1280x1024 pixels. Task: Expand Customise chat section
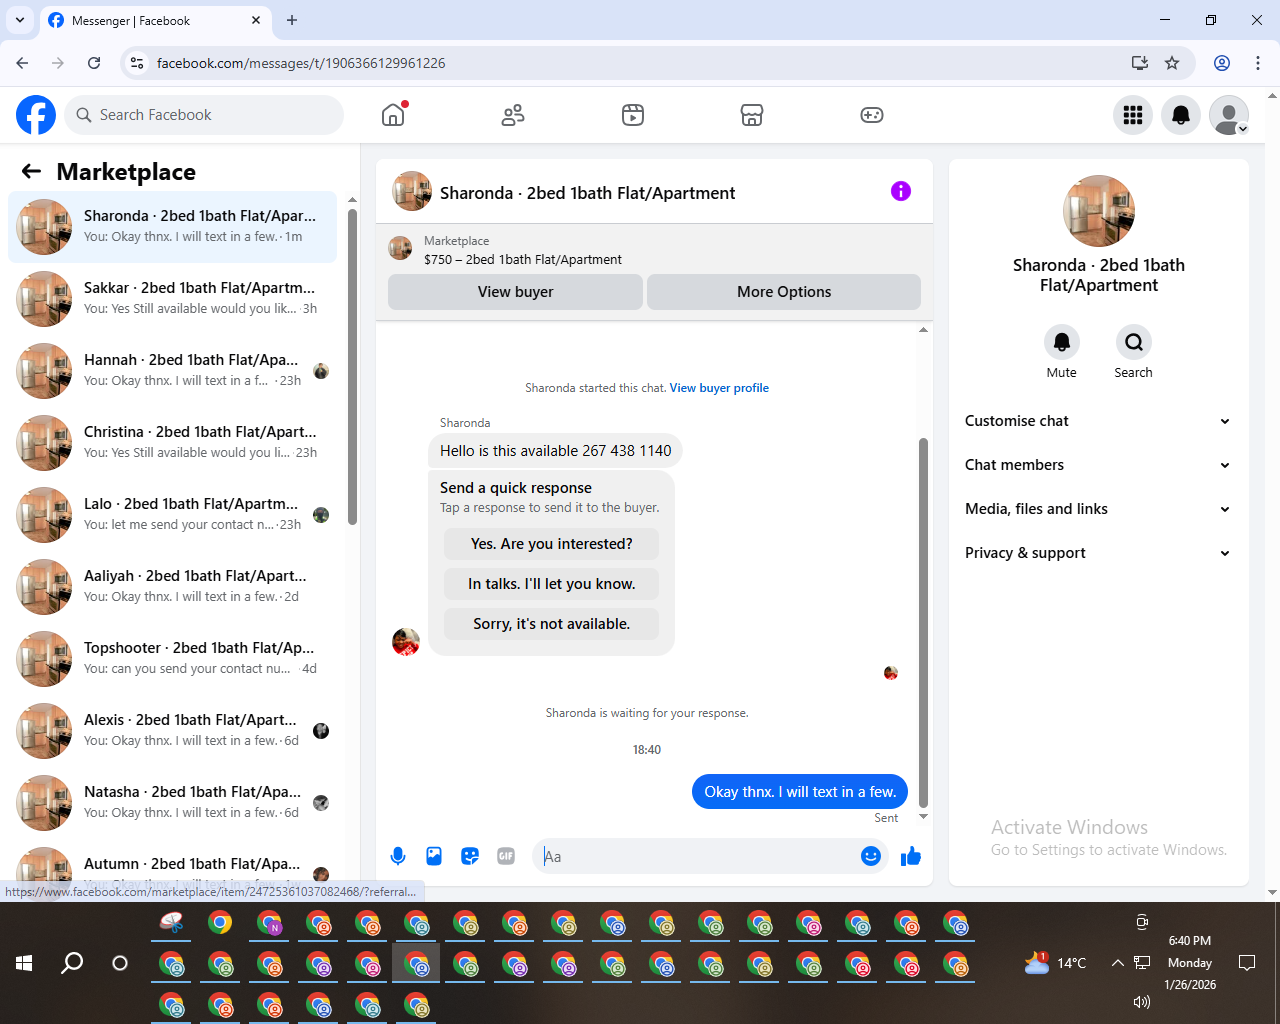(1098, 421)
